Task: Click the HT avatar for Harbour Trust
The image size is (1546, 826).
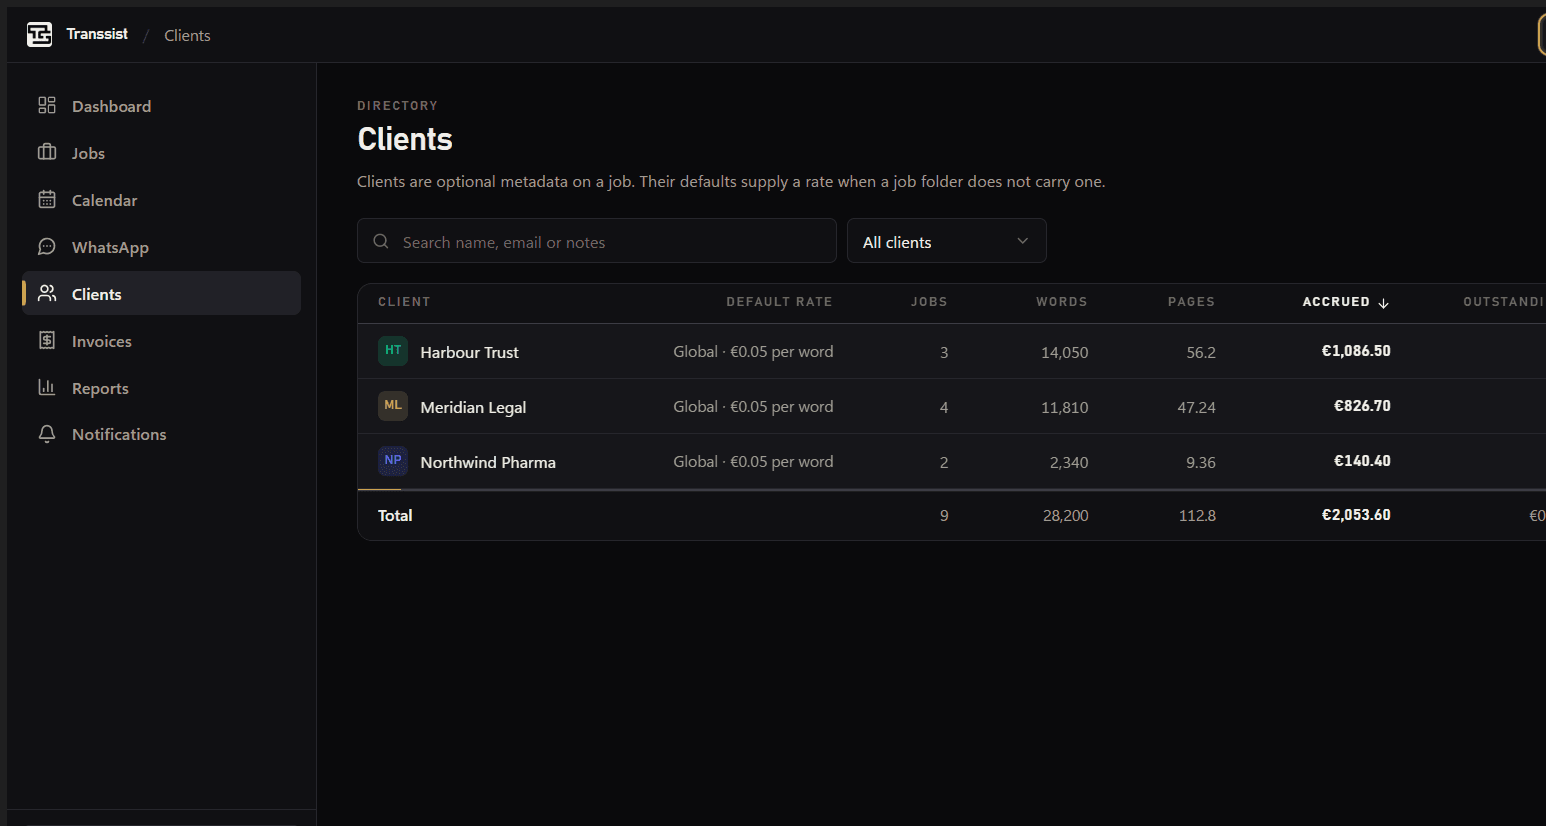Action: (x=393, y=351)
